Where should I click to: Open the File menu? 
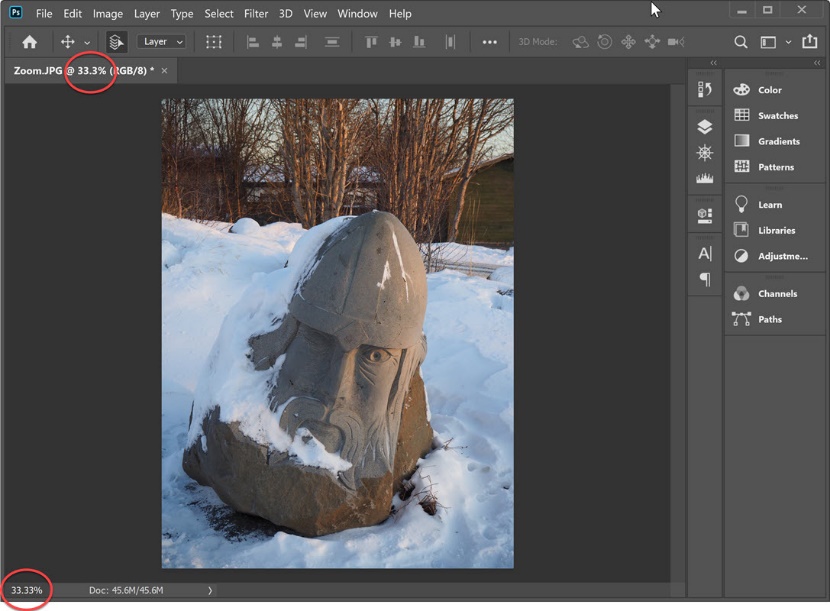(44, 14)
